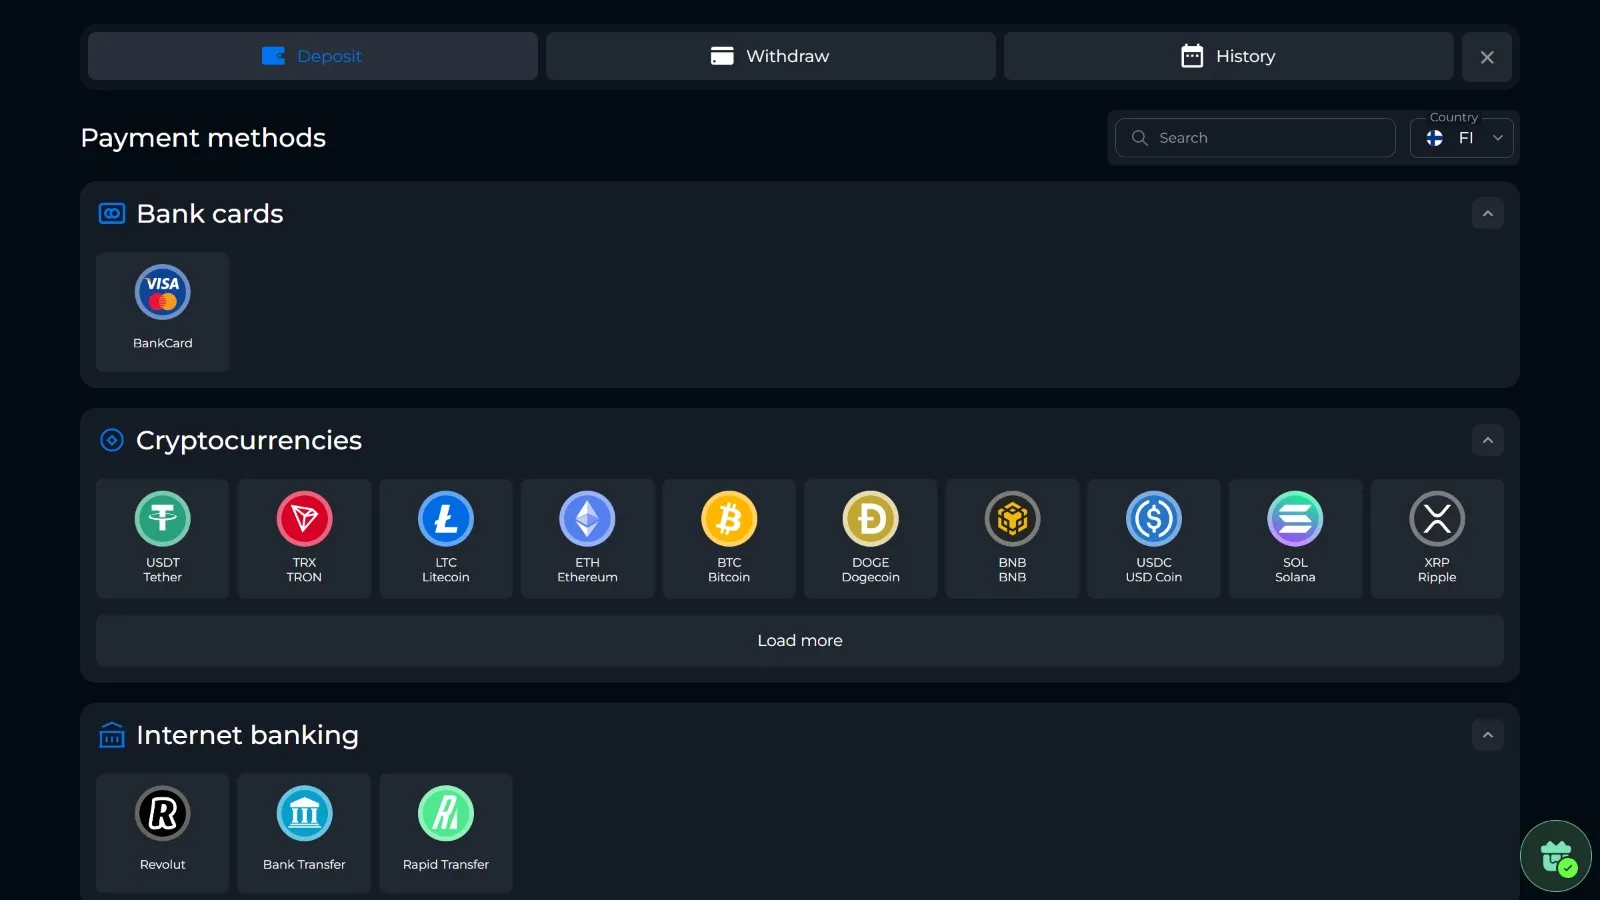The image size is (1600, 900).
Task: Select TRX TRON cryptocurrency
Action: (304, 538)
